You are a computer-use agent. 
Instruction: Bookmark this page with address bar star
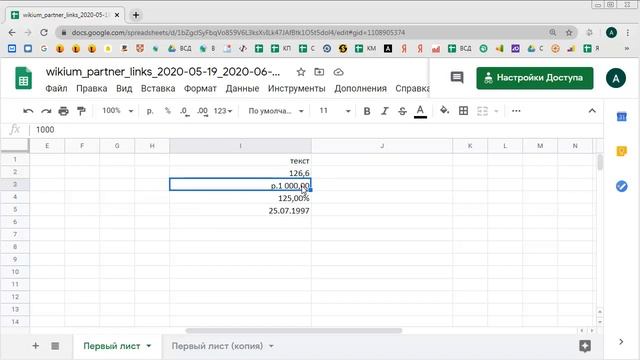(x=569, y=32)
